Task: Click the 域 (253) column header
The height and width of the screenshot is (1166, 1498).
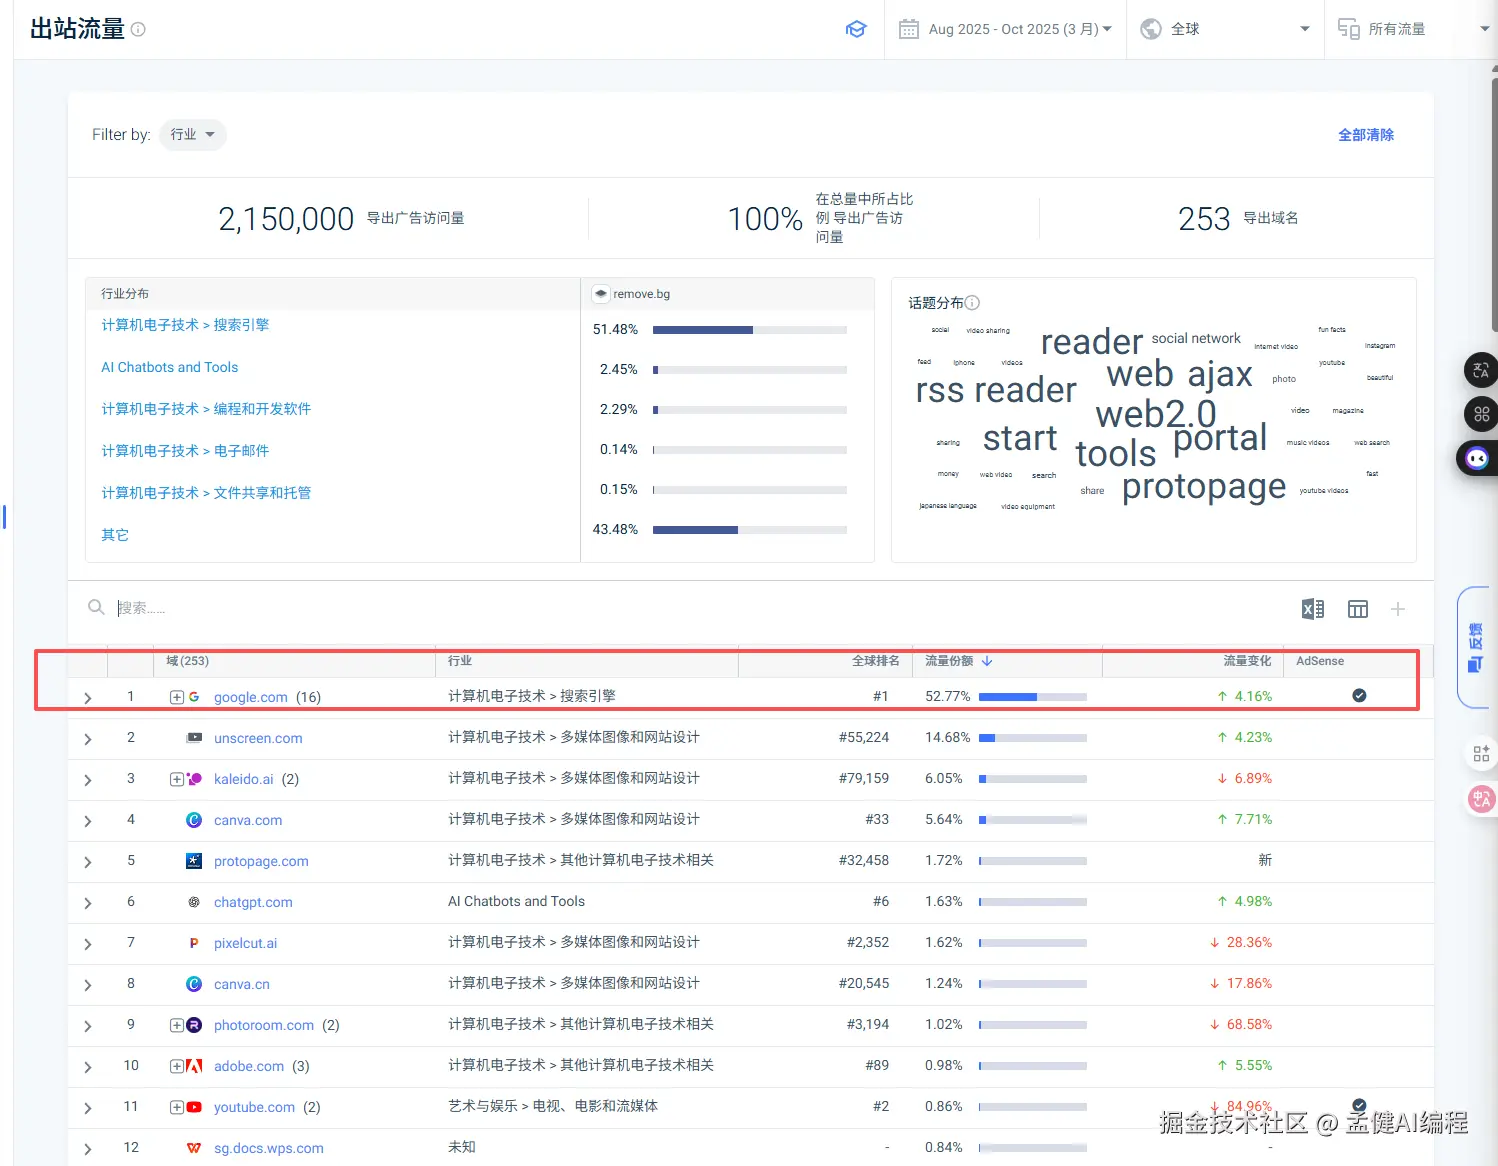Action: (188, 661)
